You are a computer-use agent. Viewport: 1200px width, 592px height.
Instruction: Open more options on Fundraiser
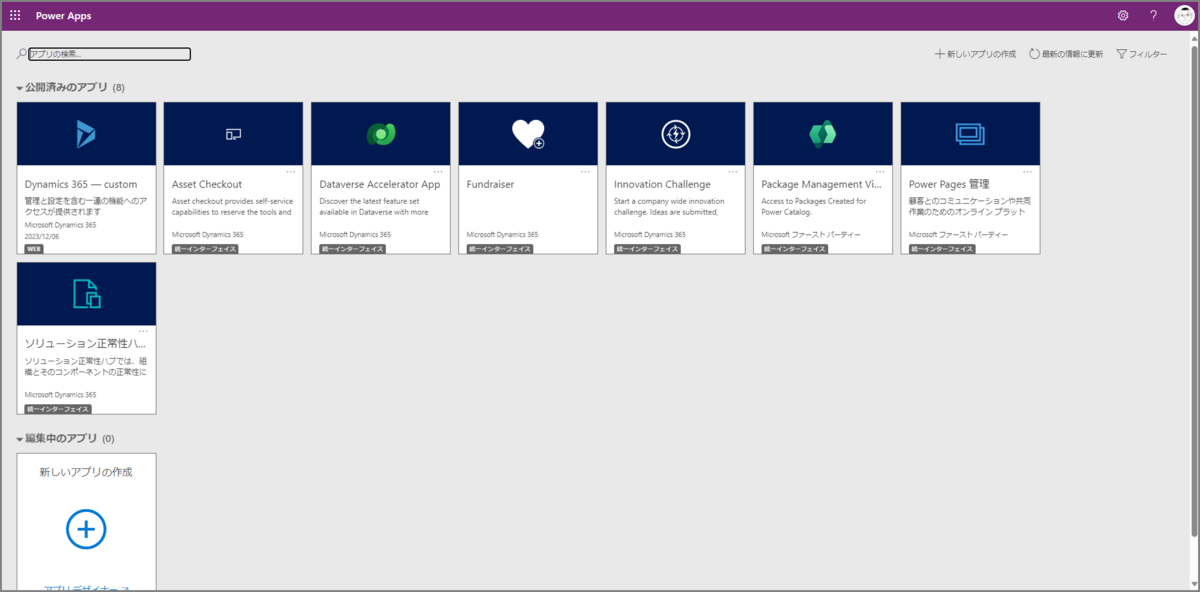point(586,172)
